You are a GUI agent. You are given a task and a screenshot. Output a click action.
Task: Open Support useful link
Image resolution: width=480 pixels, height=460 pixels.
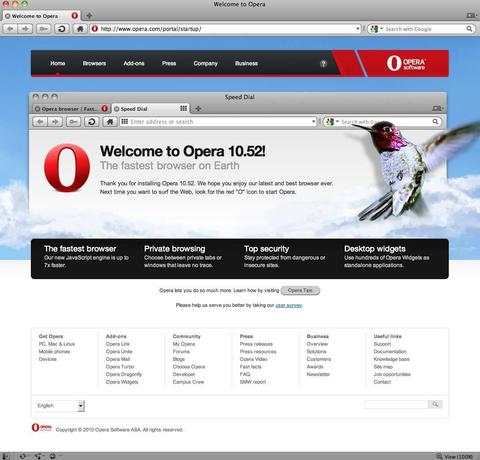[x=382, y=344]
